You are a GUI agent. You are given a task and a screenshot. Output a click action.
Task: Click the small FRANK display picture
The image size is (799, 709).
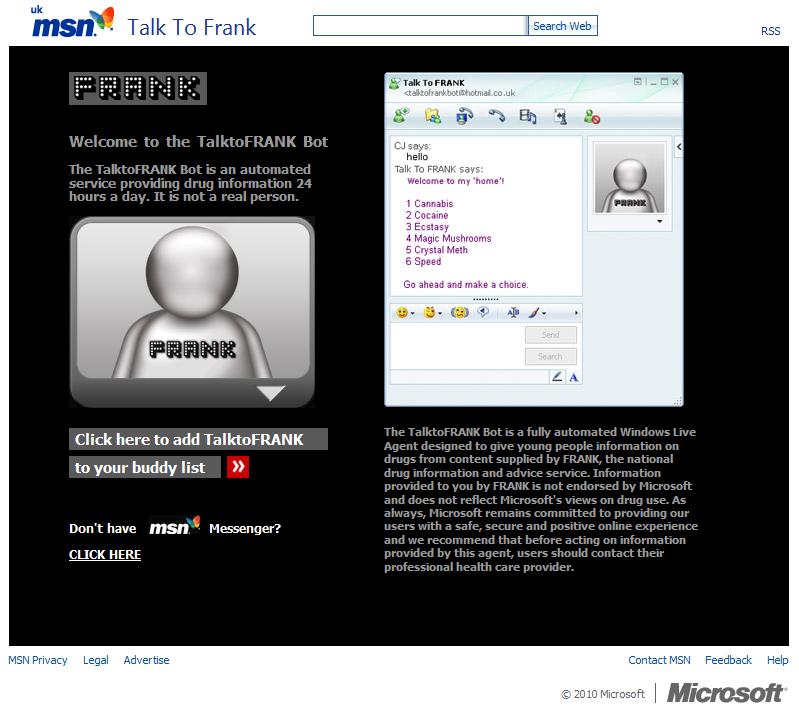pyautogui.click(x=630, y=177)
